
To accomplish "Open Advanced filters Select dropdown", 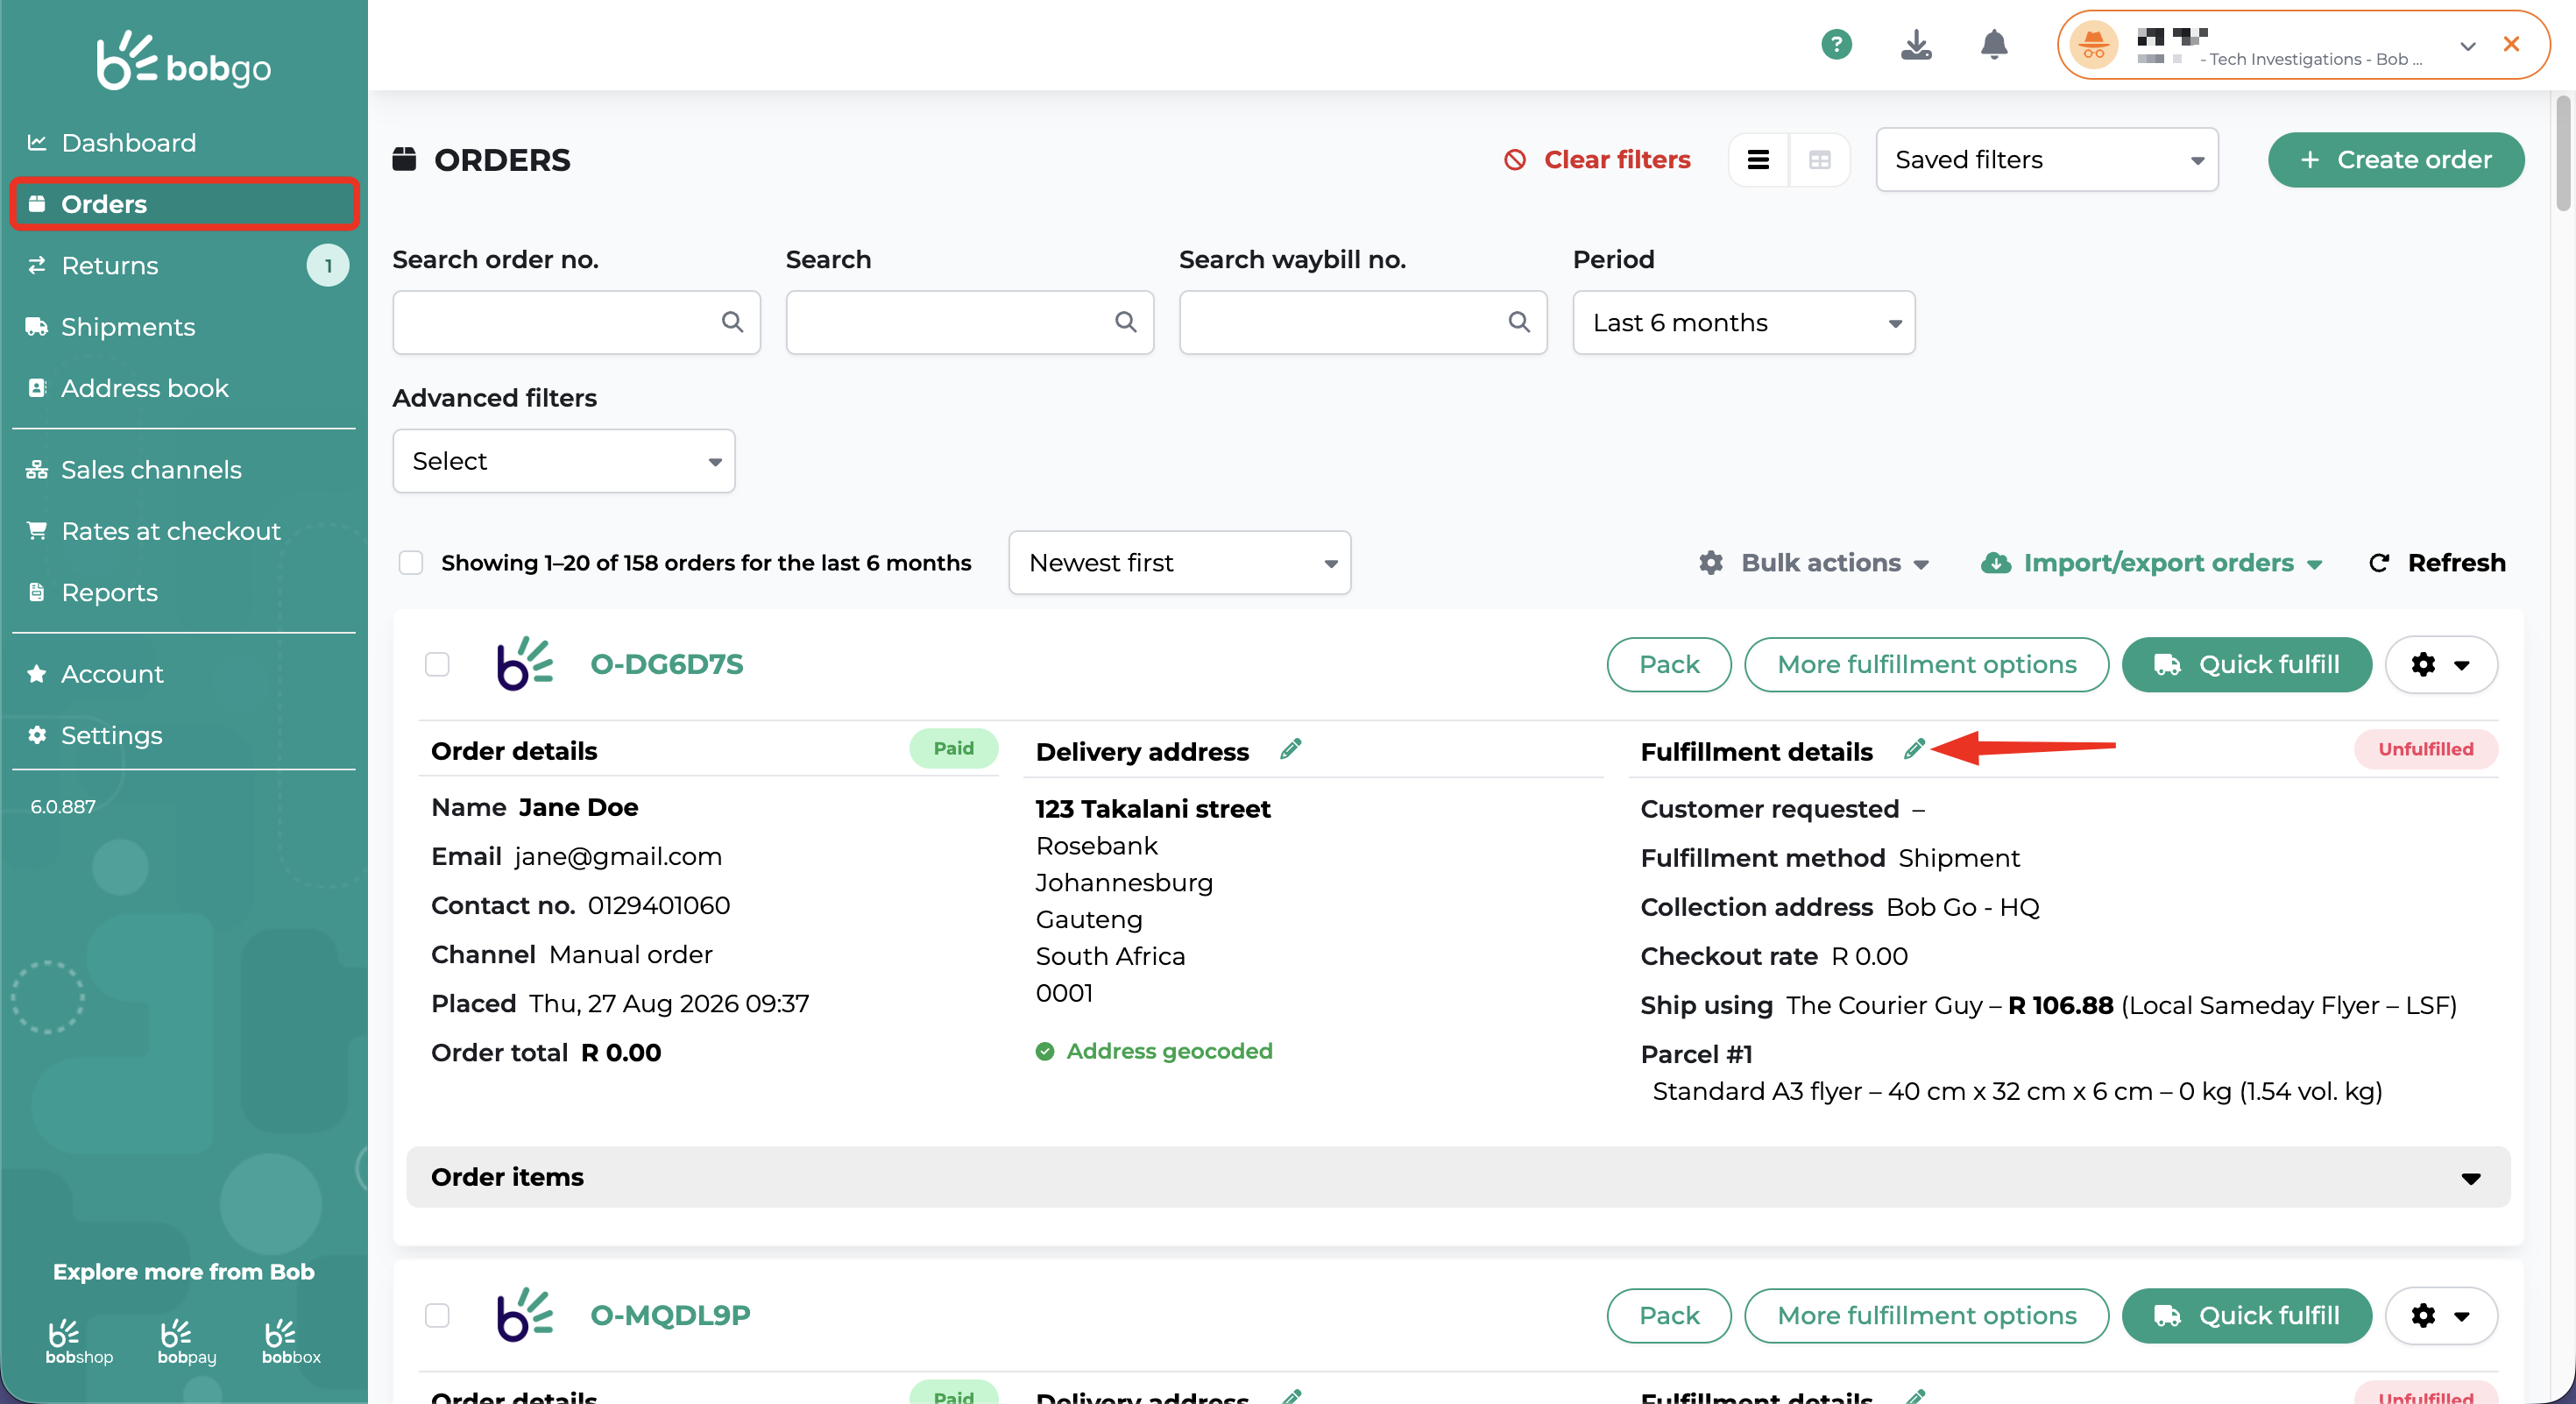I will (x=564, y=461).
